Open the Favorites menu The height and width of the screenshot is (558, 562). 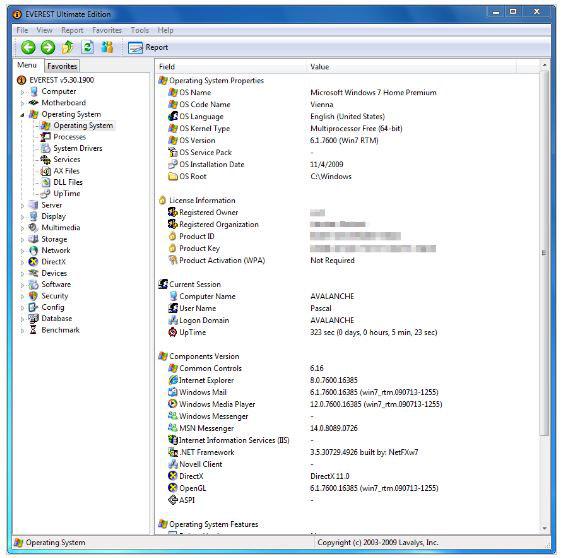pyautogui.click(x=107, y=30)
